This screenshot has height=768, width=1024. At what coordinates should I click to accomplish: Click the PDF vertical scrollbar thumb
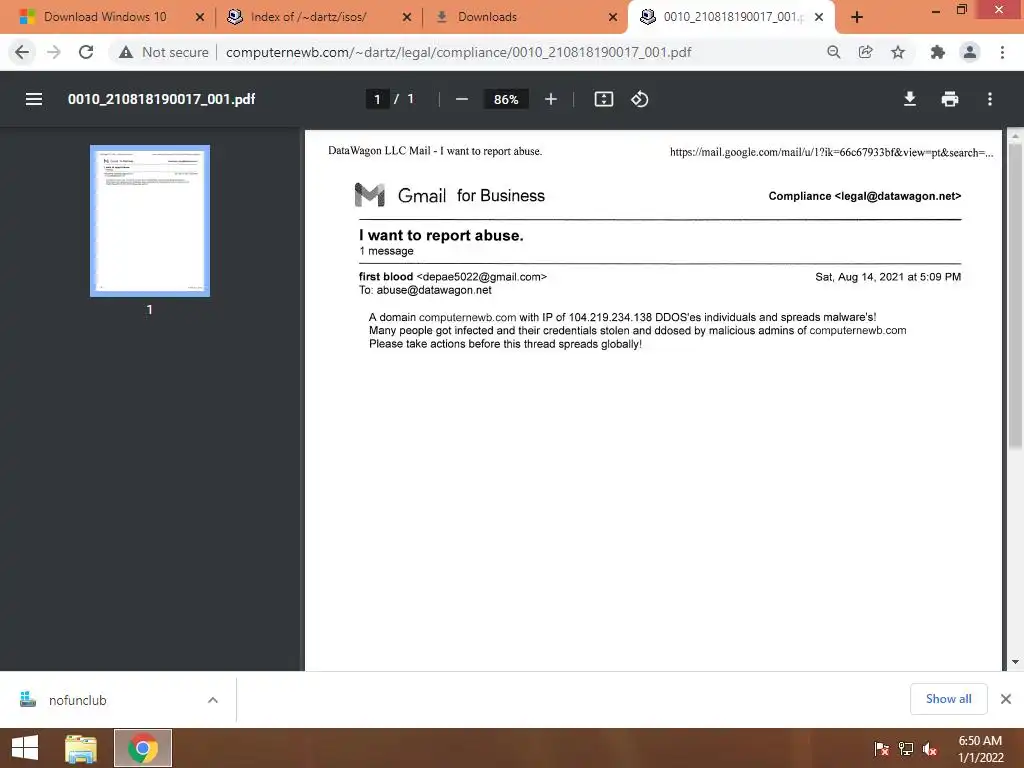pyautogui.click(x=1015, y=295)
